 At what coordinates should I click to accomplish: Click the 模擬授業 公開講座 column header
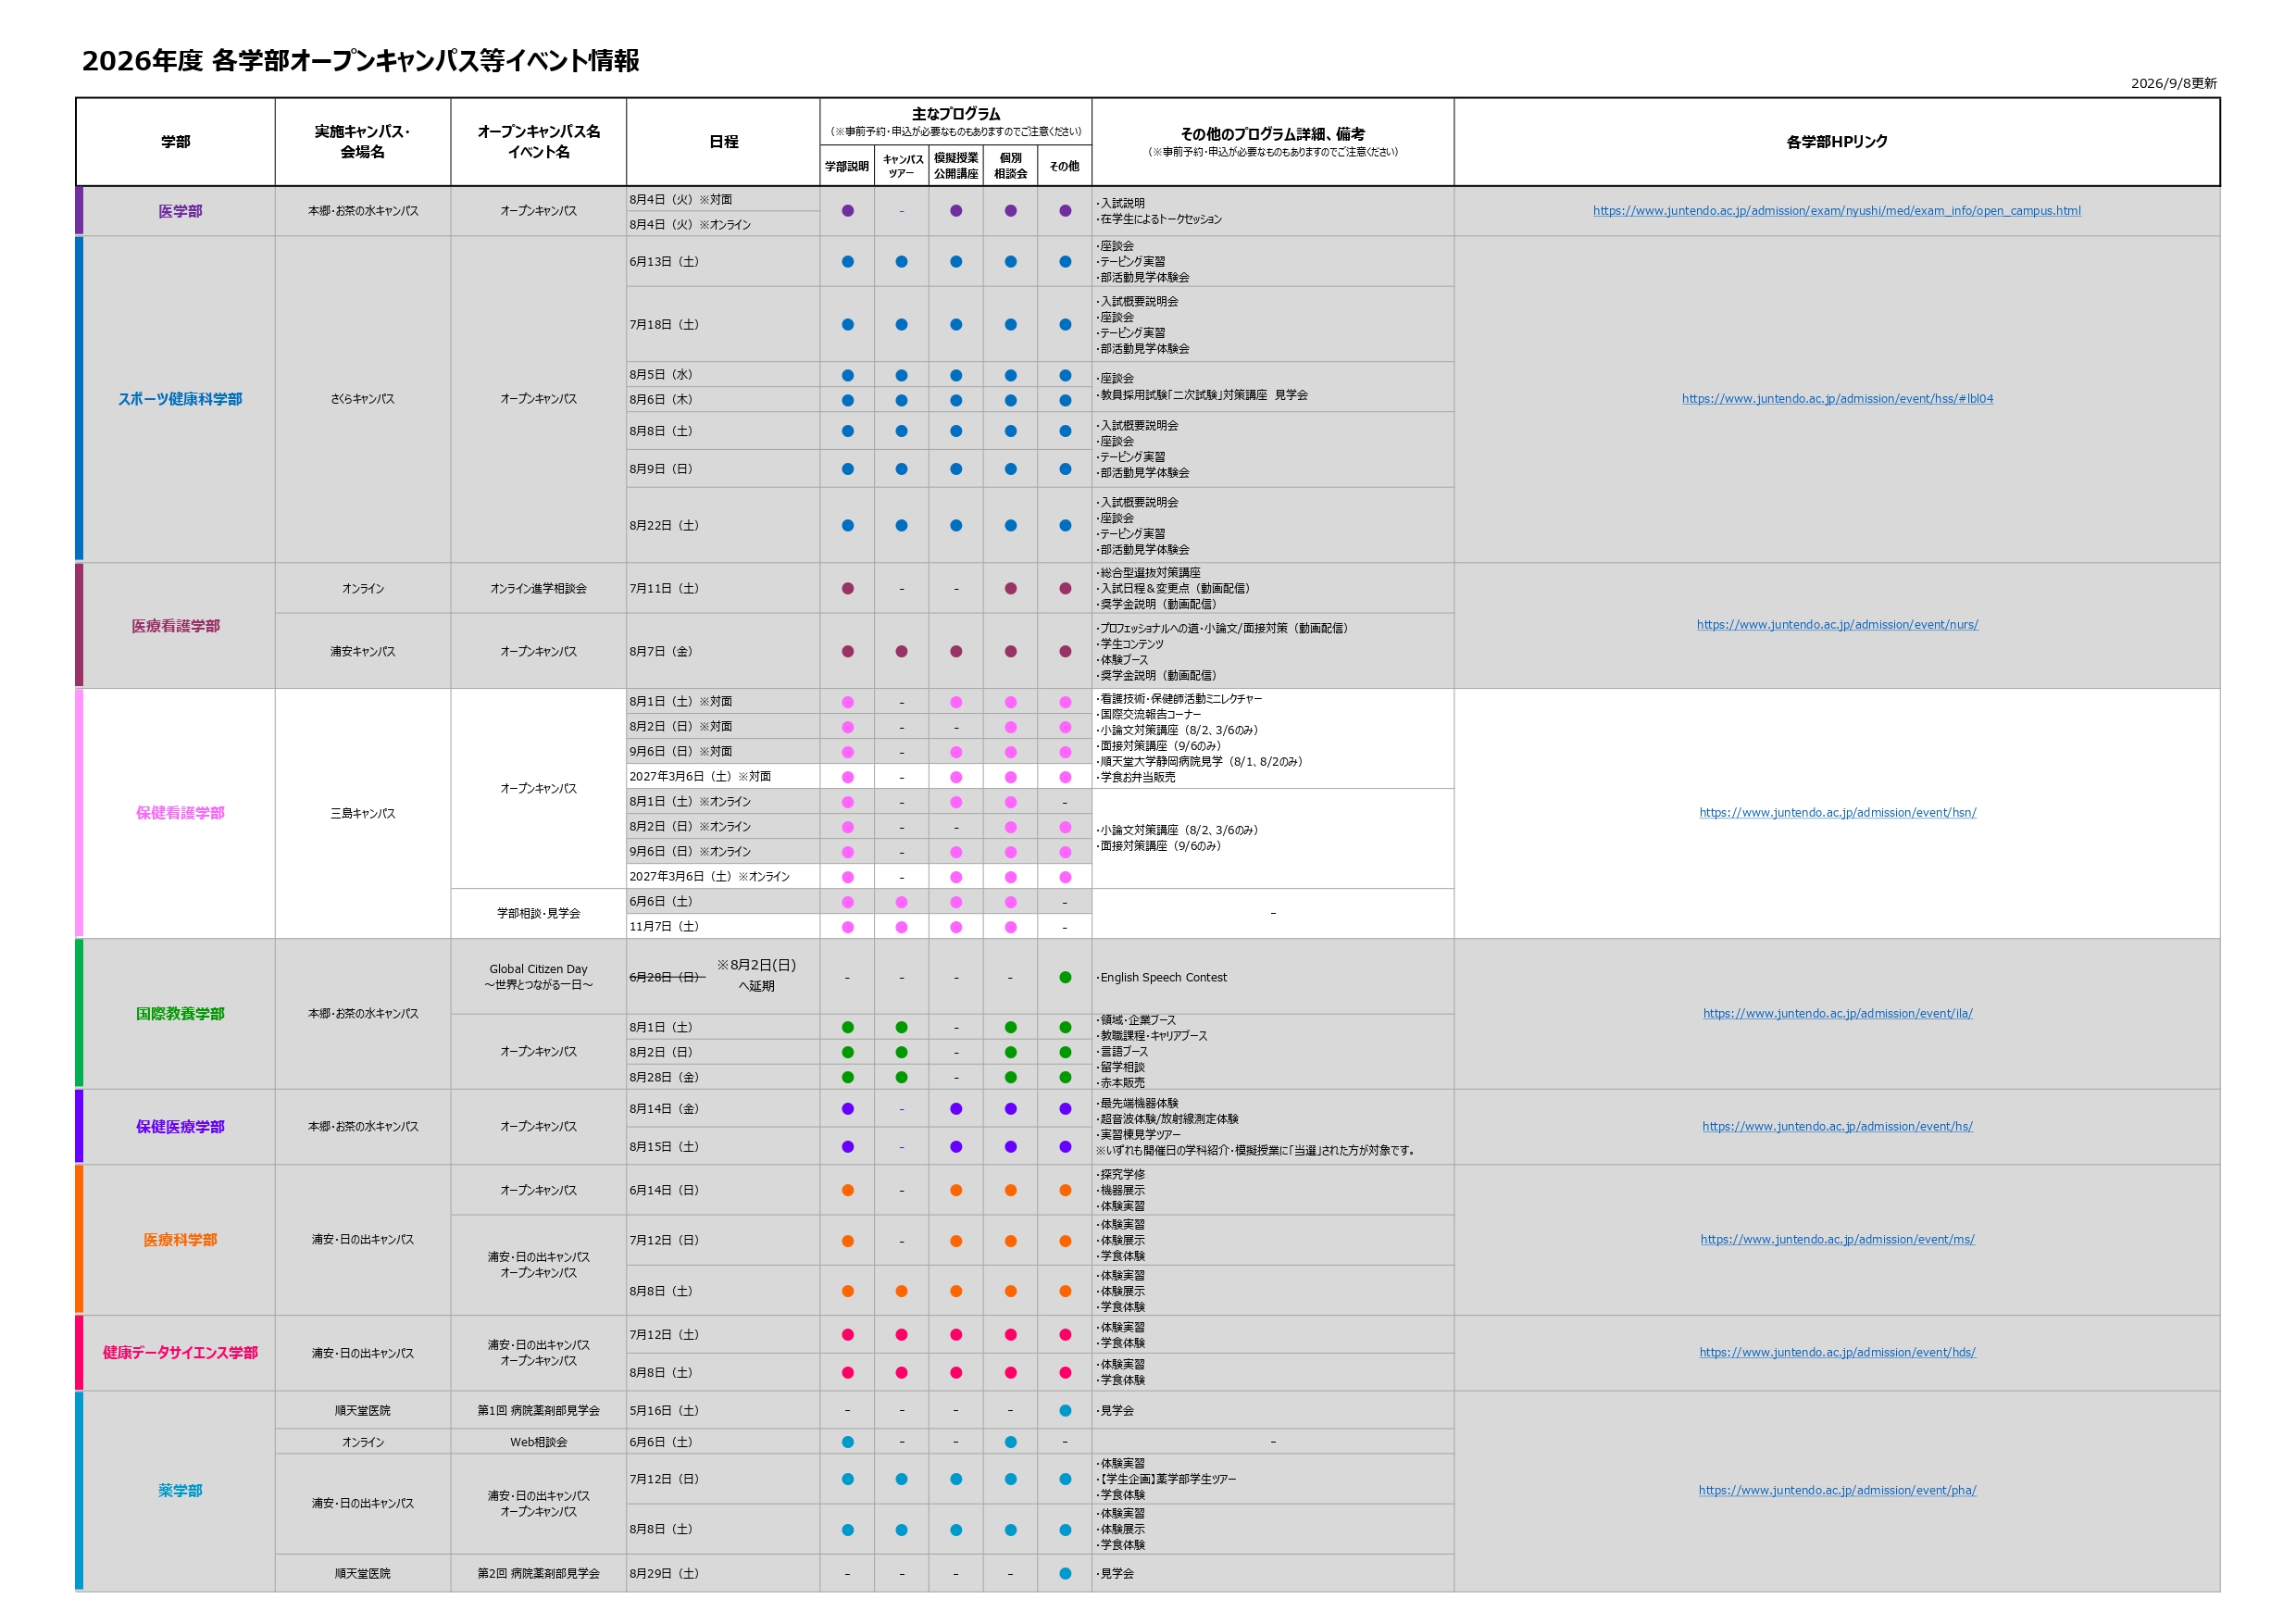pyautogui.click(x=956, y=166)
